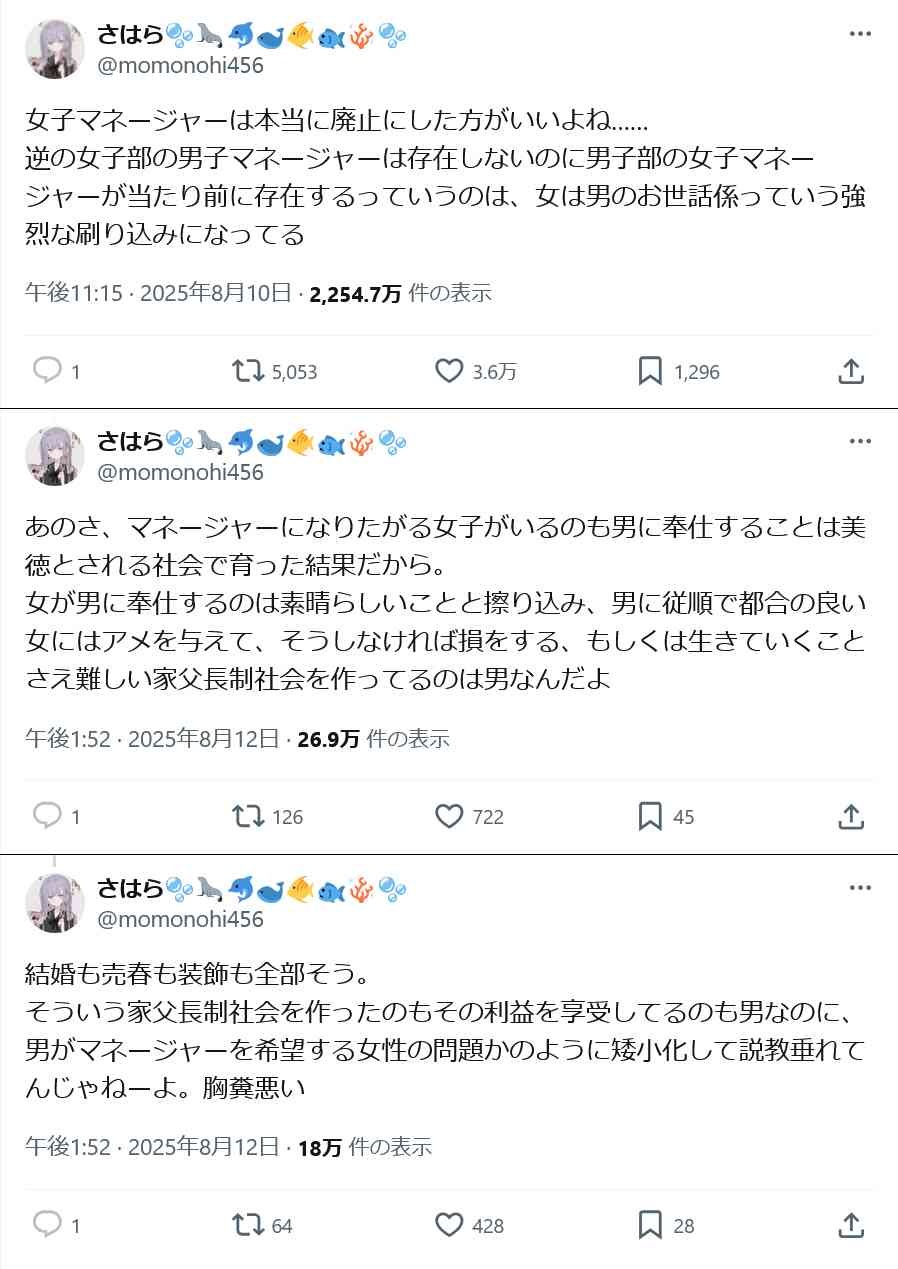Open the first tweet's author avatar
898x1269 pixels.
tap(54, 48)
